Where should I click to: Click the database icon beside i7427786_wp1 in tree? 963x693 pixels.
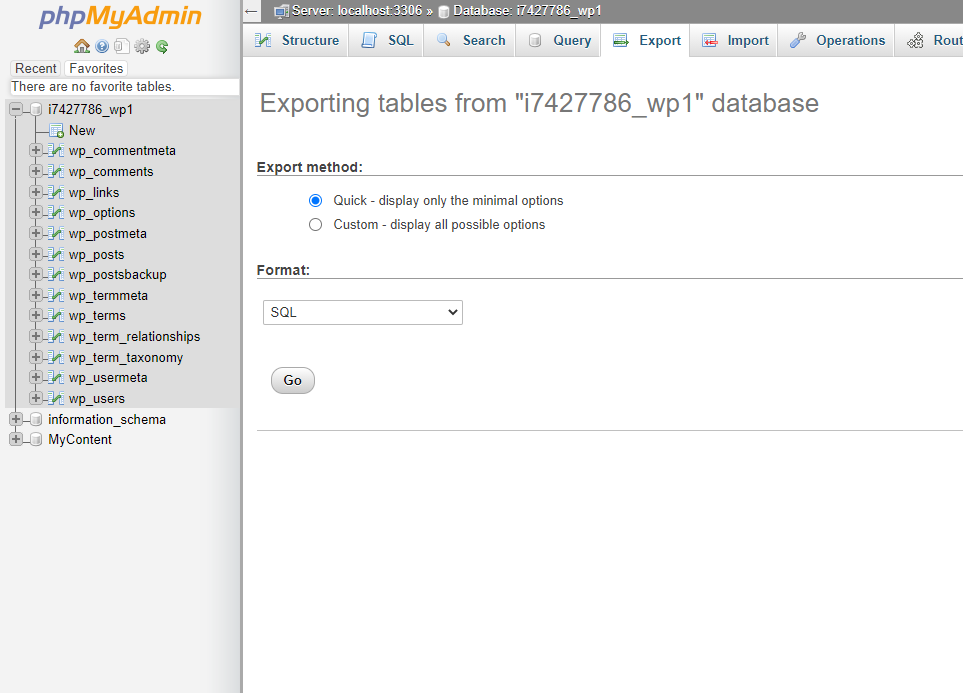pyautogui.click(x=36, y=109)
